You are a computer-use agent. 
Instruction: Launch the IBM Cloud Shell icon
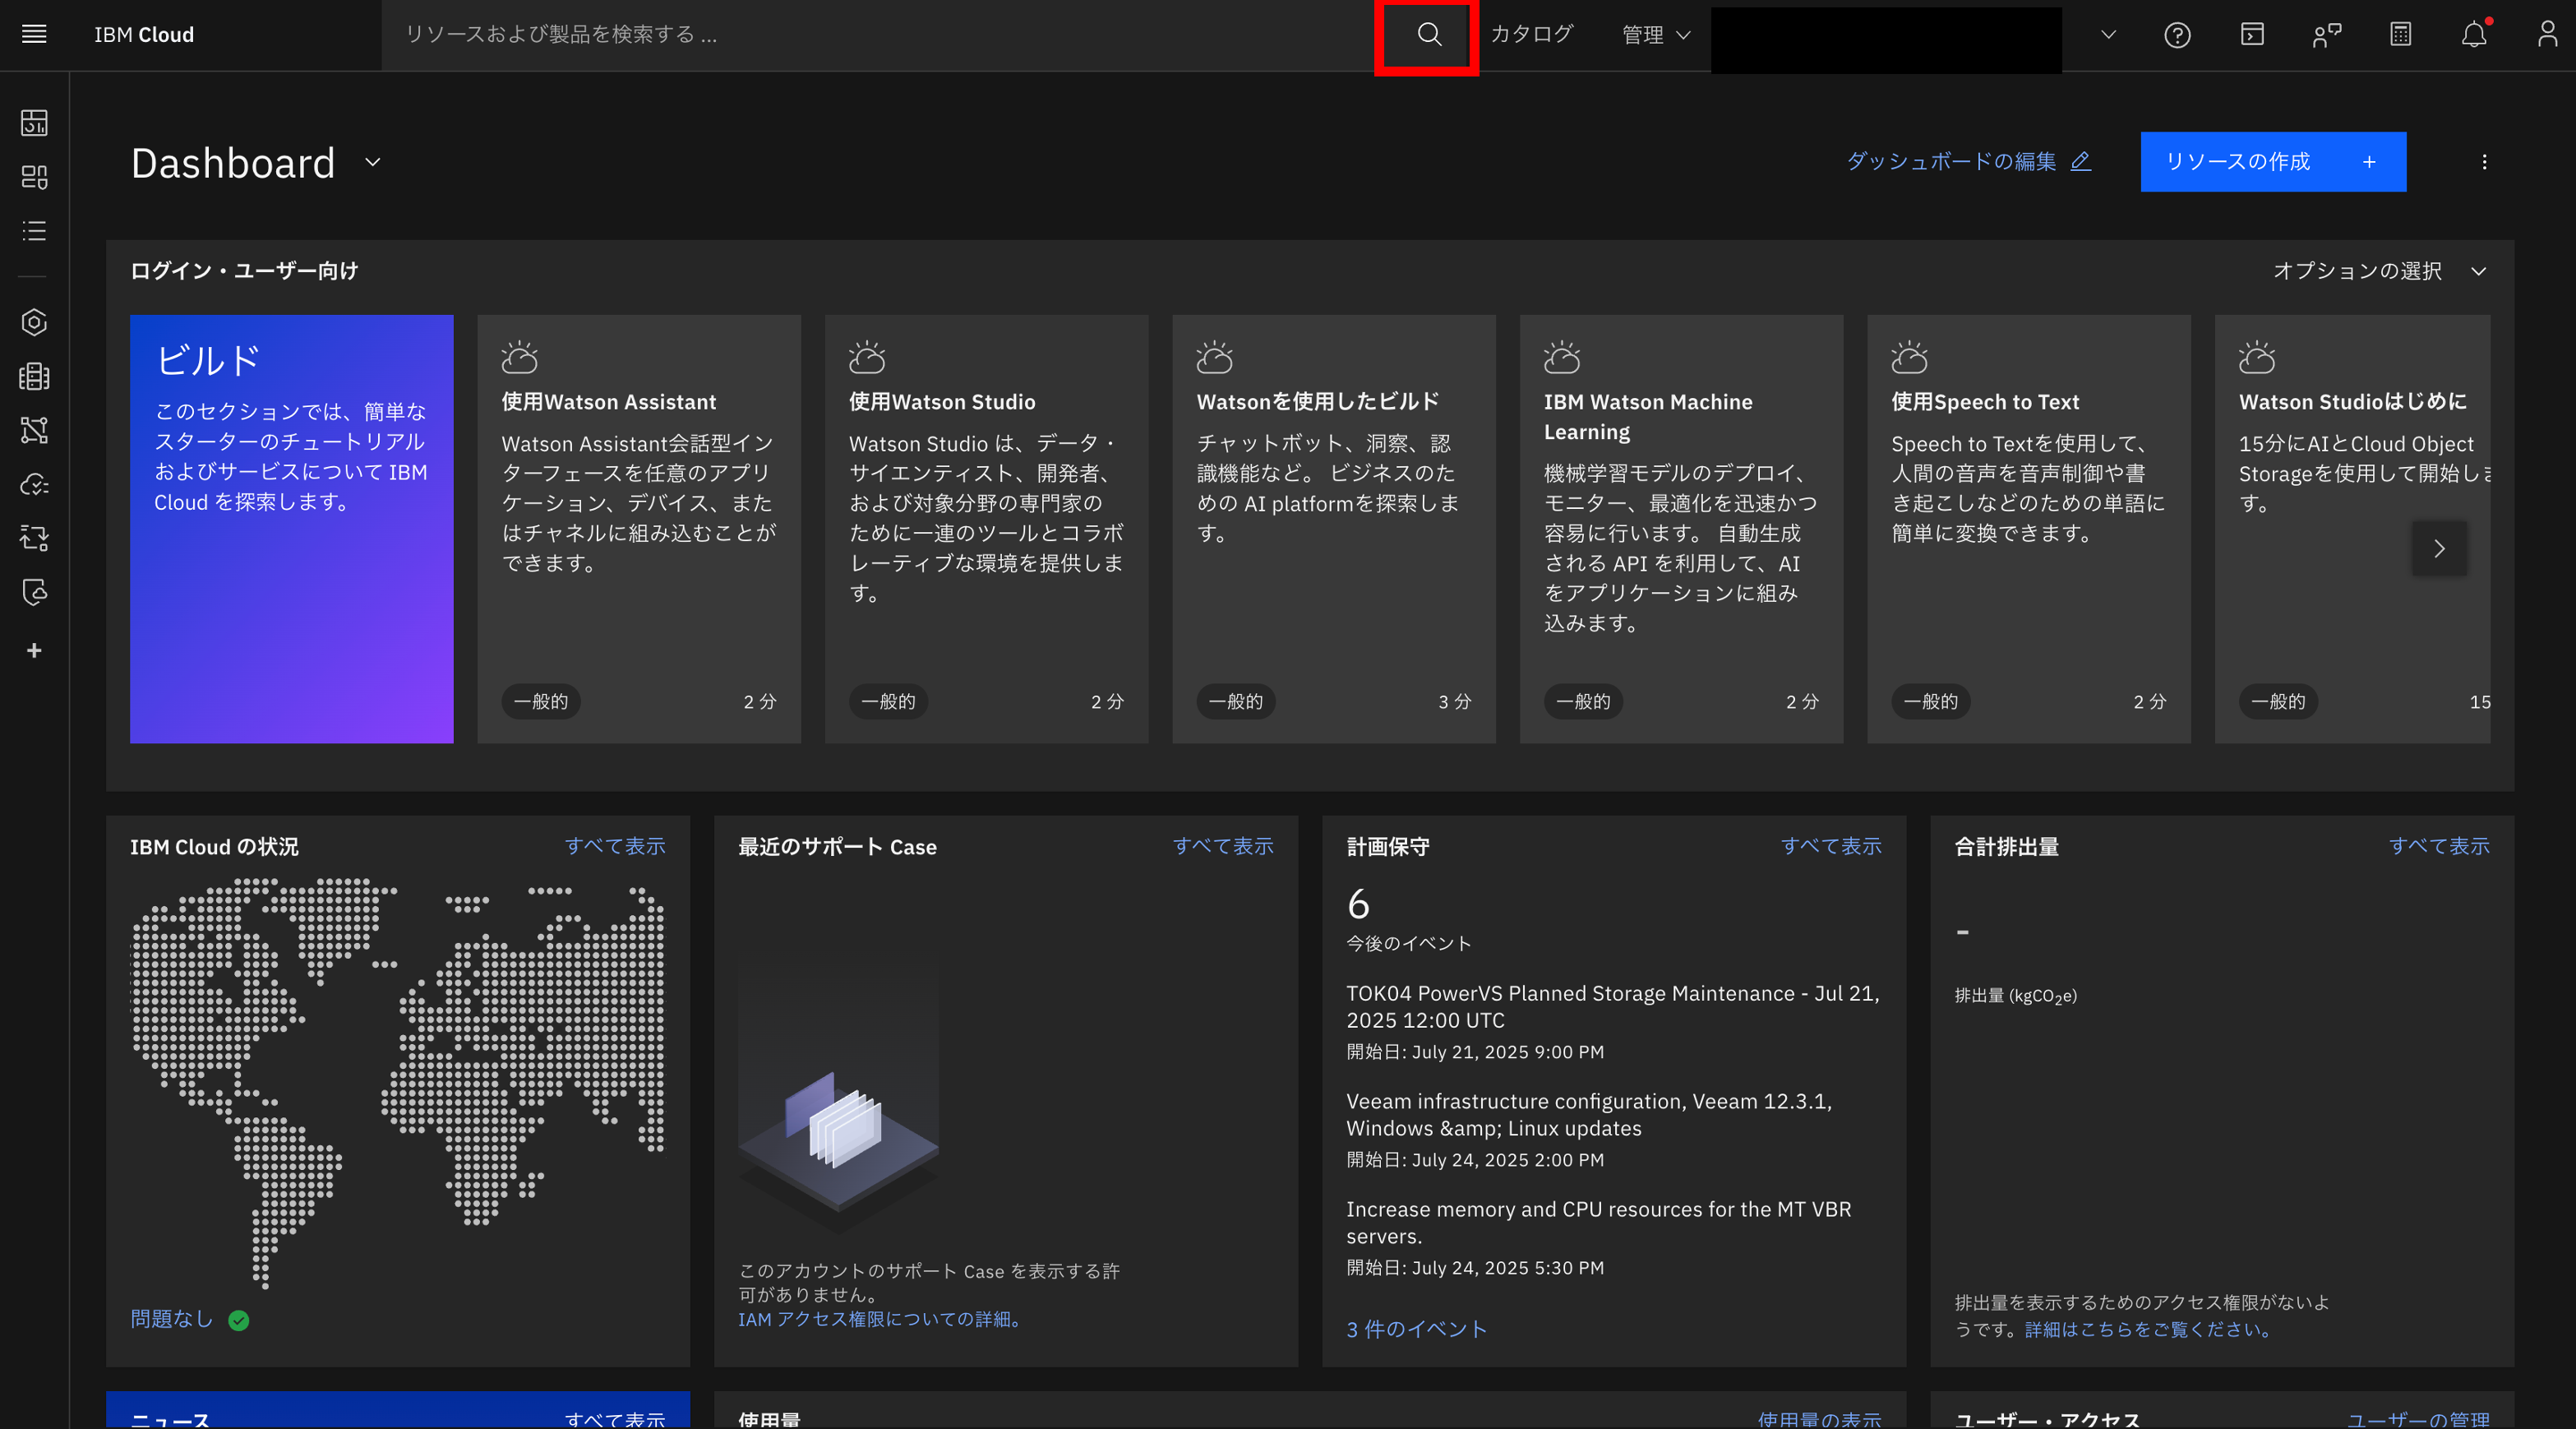tap(2252, 35)
